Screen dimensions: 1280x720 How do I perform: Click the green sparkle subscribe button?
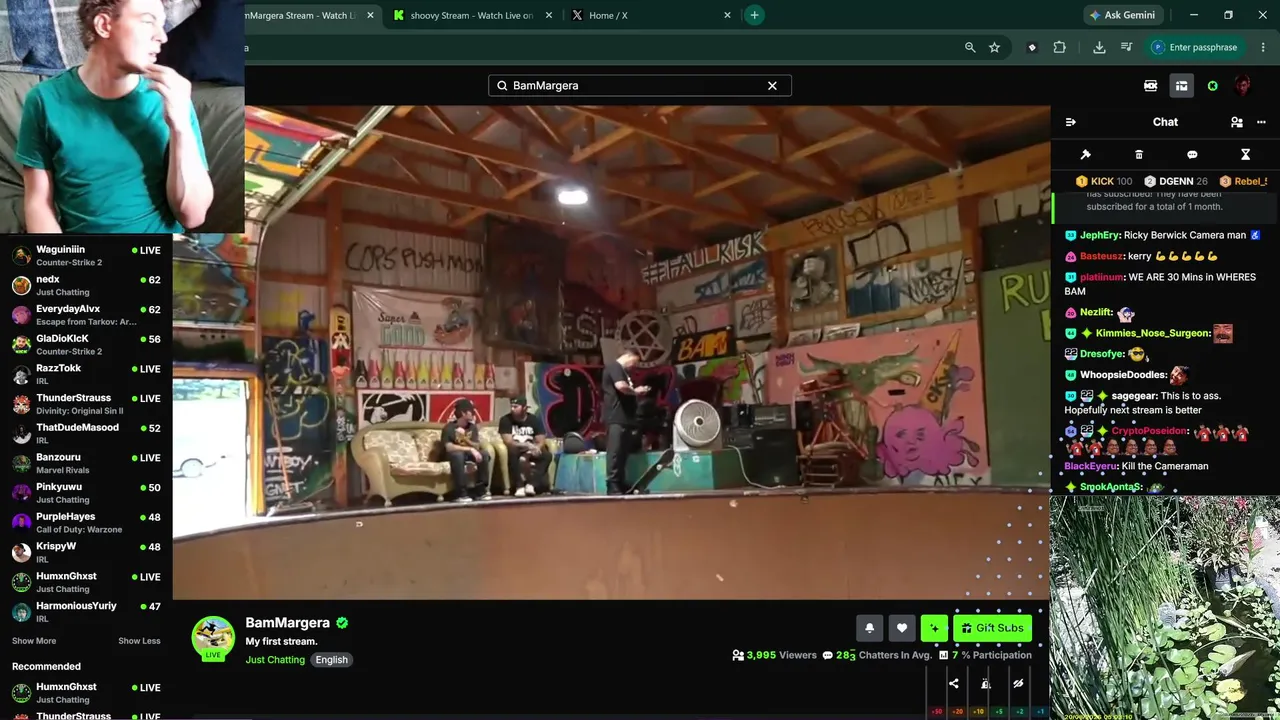(934, 628)
